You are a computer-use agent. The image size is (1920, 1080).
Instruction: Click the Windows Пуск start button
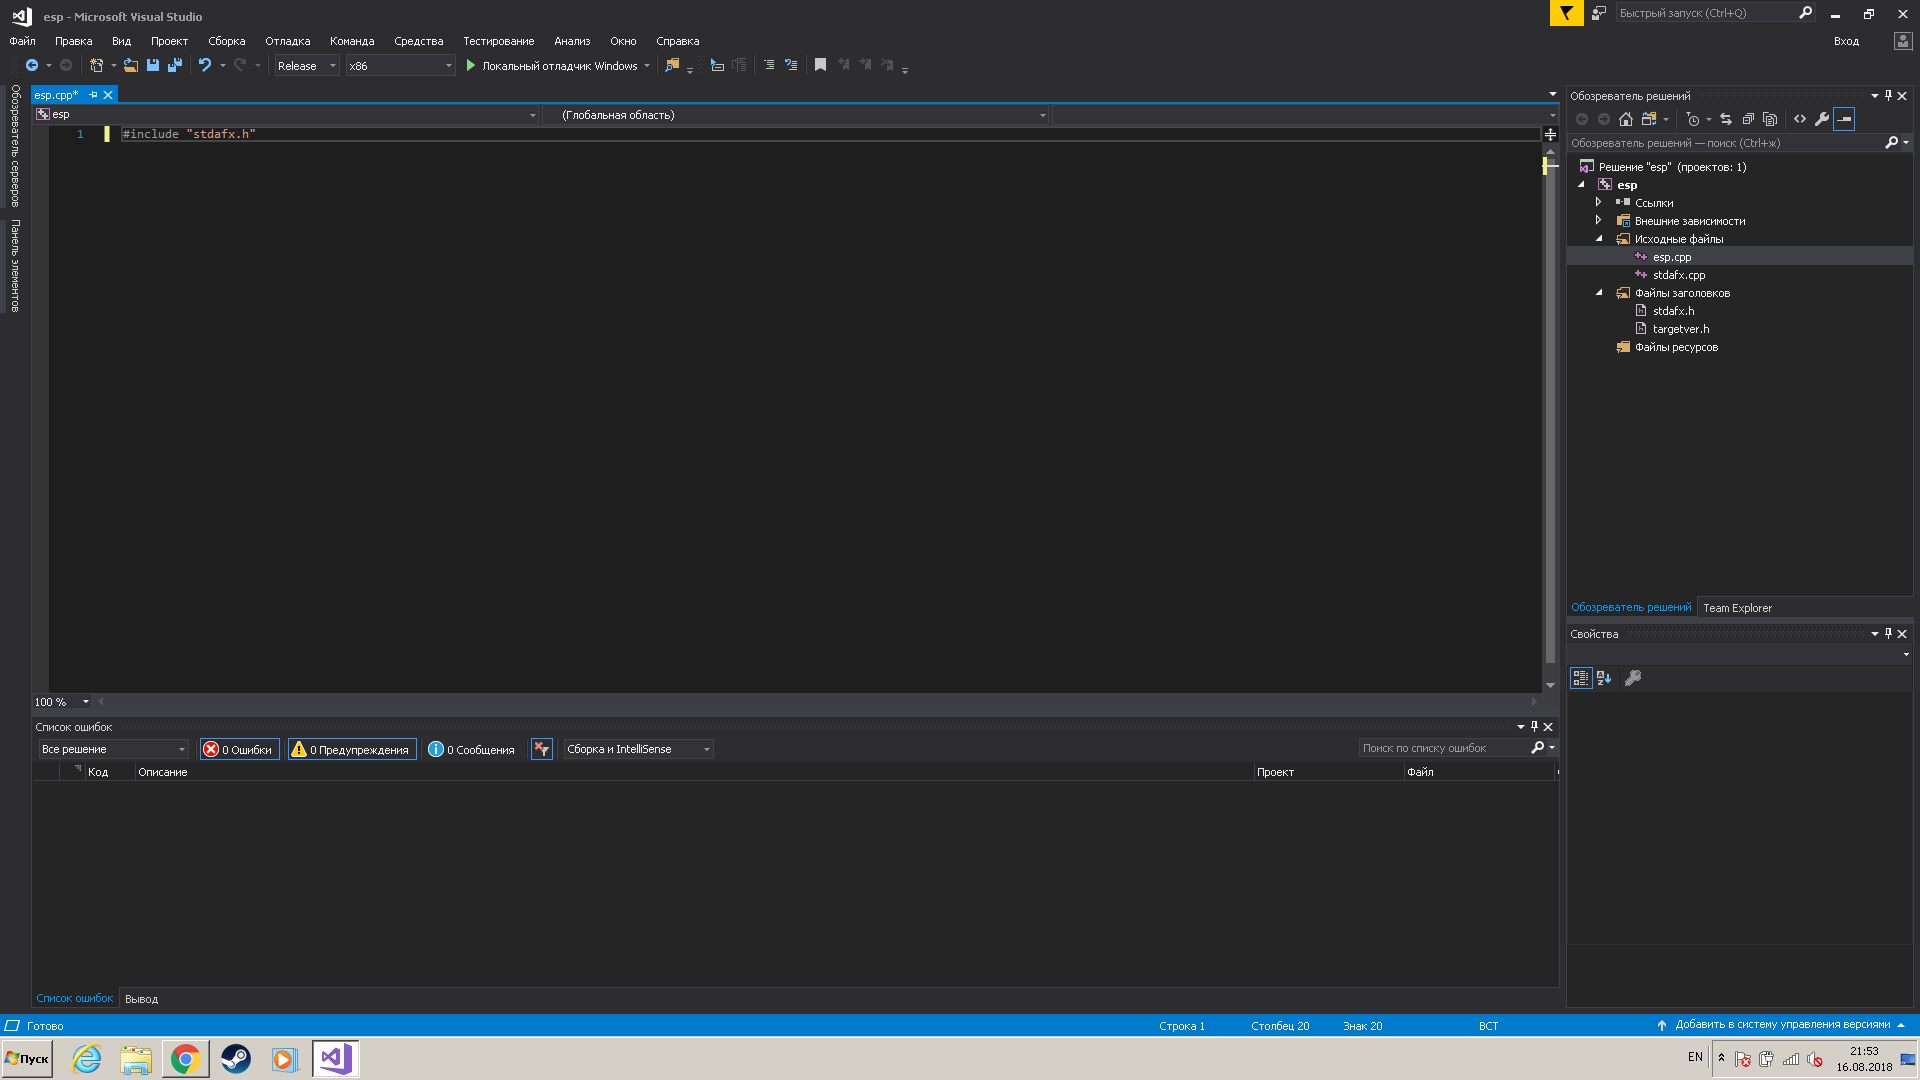(x=27, y=1059)
